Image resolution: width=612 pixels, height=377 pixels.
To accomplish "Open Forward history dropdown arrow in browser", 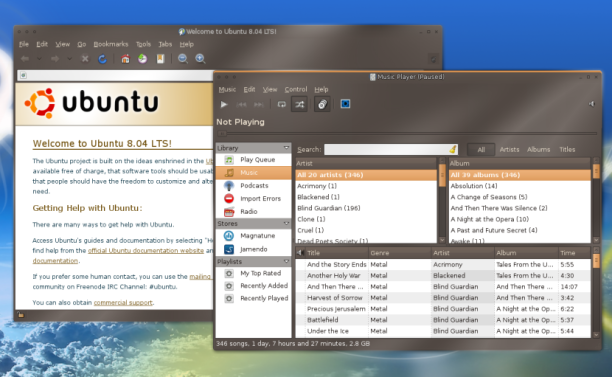I will tap(69, 59).
